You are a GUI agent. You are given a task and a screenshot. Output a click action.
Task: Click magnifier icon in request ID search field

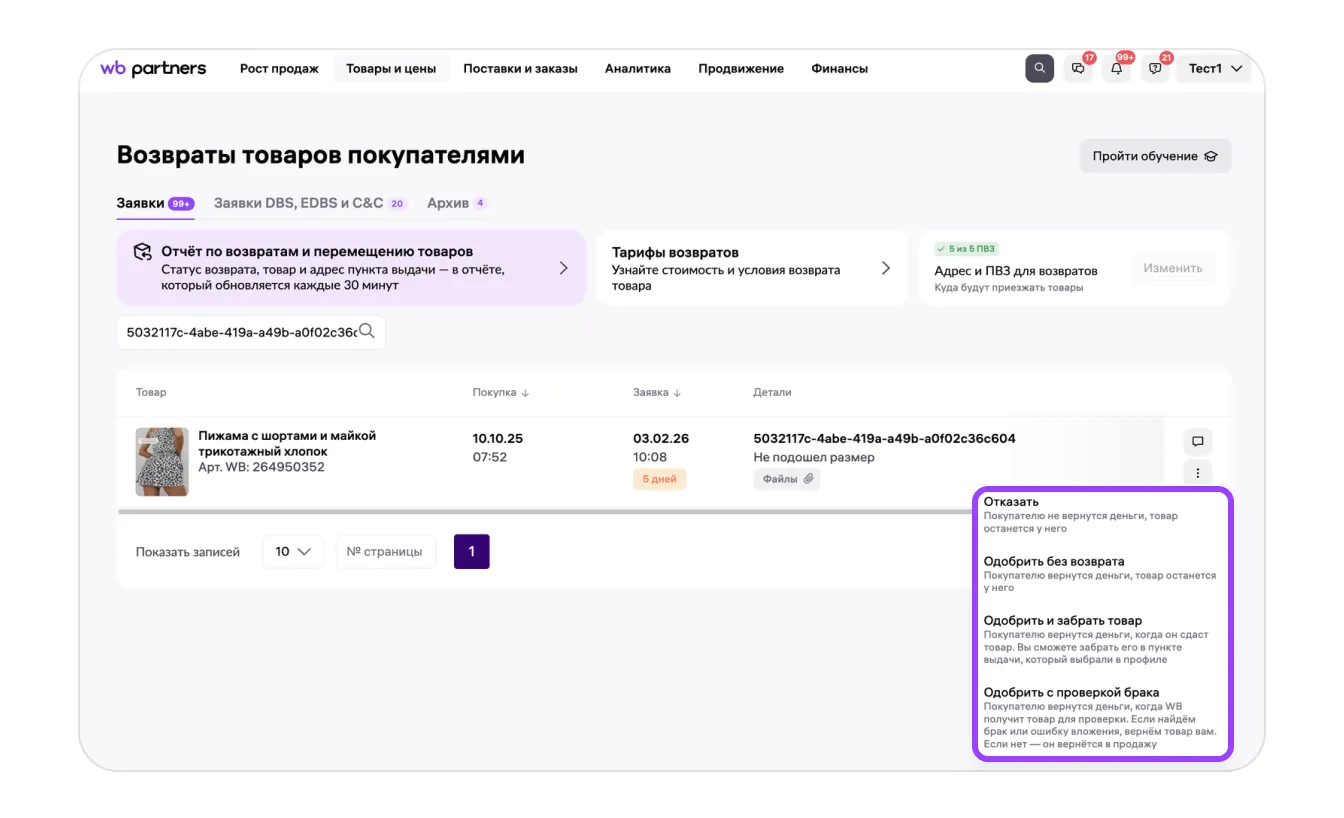click(x=367, y=331)
